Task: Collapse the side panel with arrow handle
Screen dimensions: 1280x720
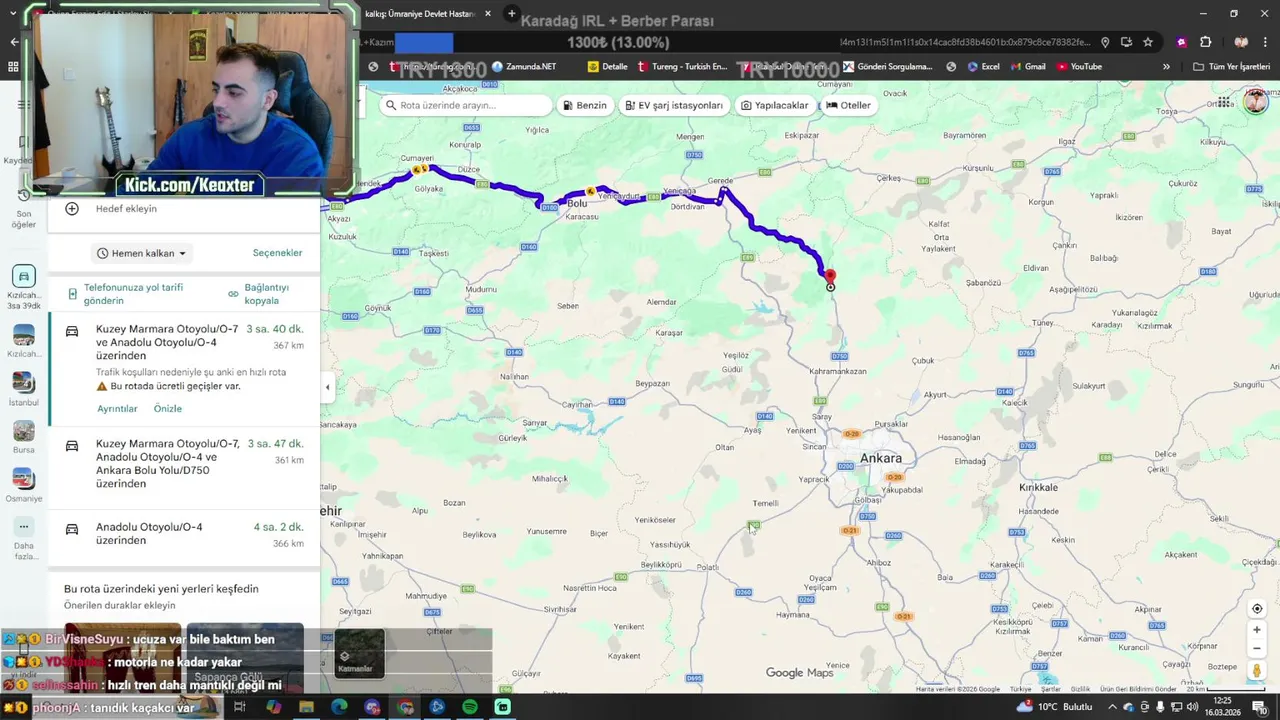Action: tap(327, 387)
